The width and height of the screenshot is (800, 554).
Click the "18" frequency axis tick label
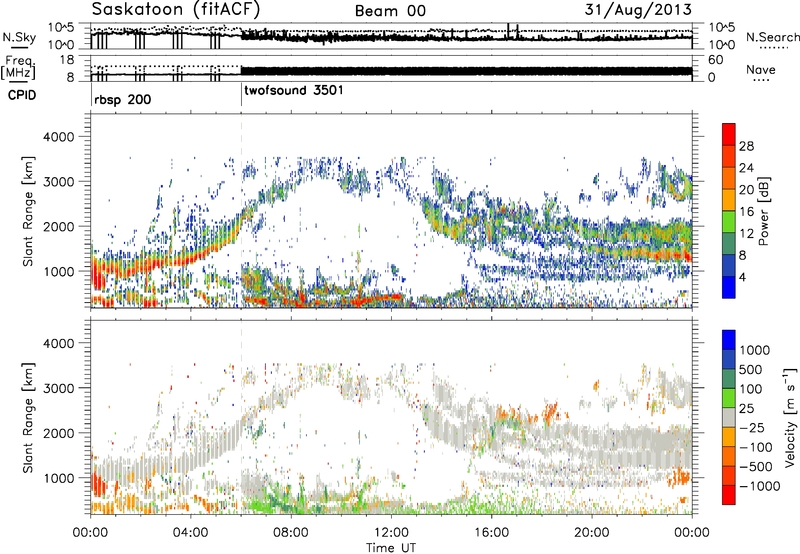(67, 60)
